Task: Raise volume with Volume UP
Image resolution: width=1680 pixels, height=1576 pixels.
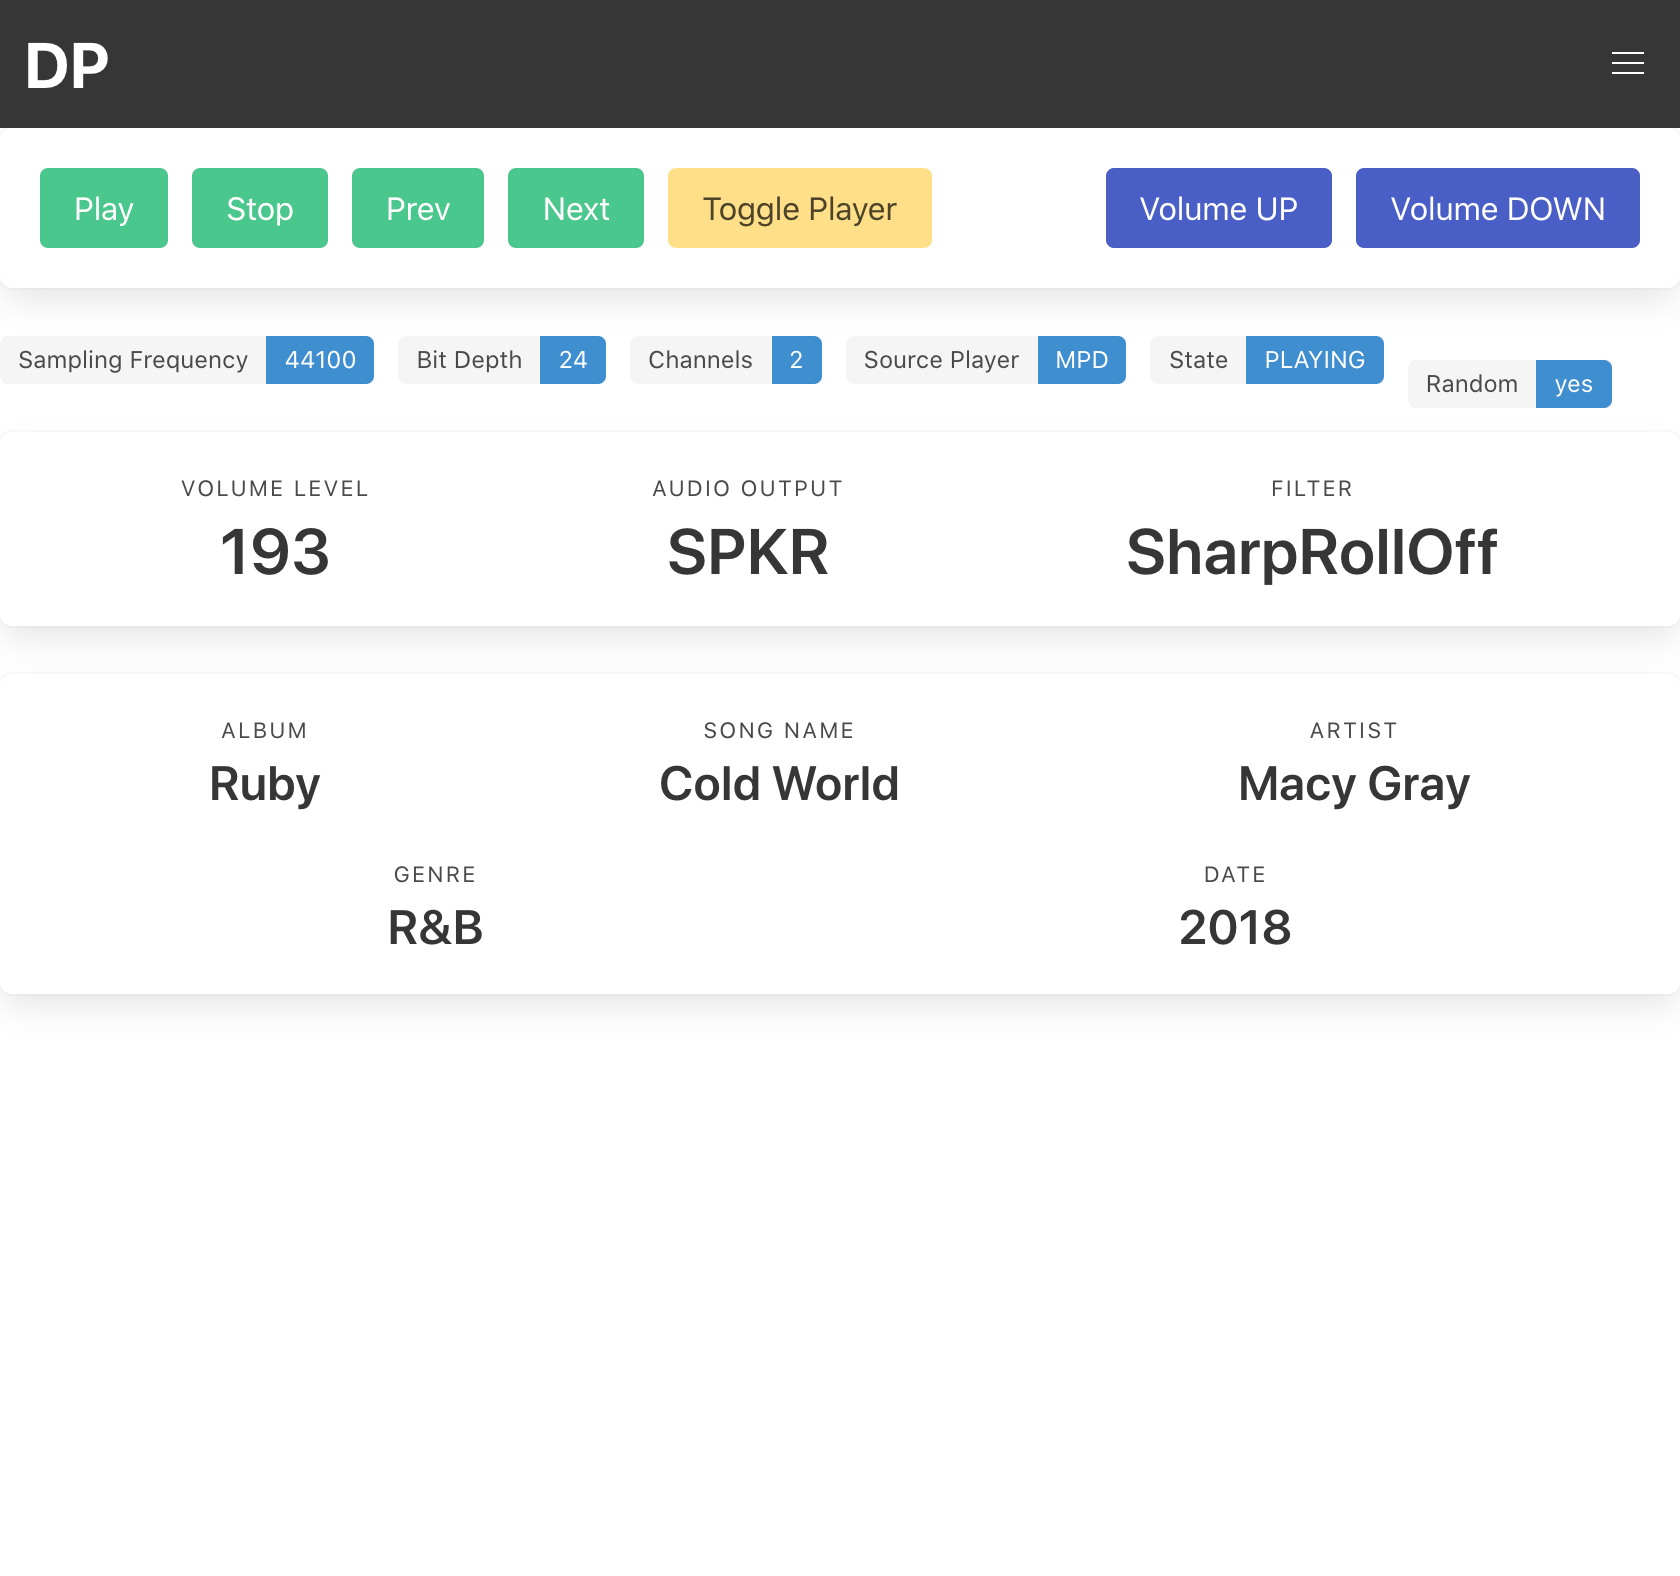Action: click(1219, 208)
